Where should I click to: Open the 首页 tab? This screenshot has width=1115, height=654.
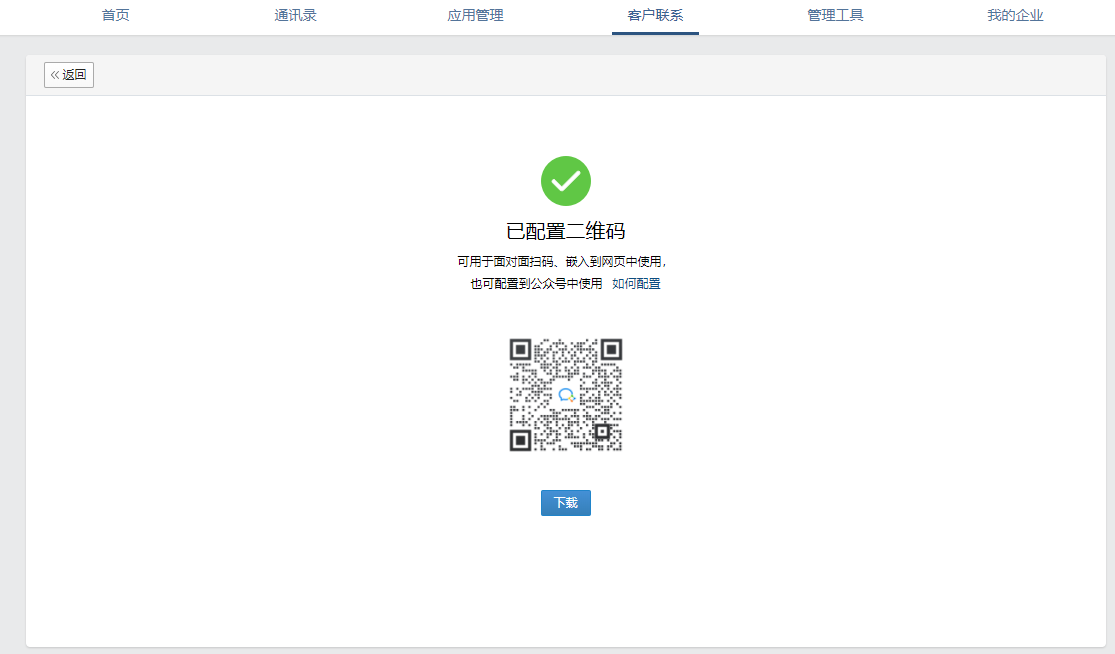pyautogui.click(x=116, y=16)
